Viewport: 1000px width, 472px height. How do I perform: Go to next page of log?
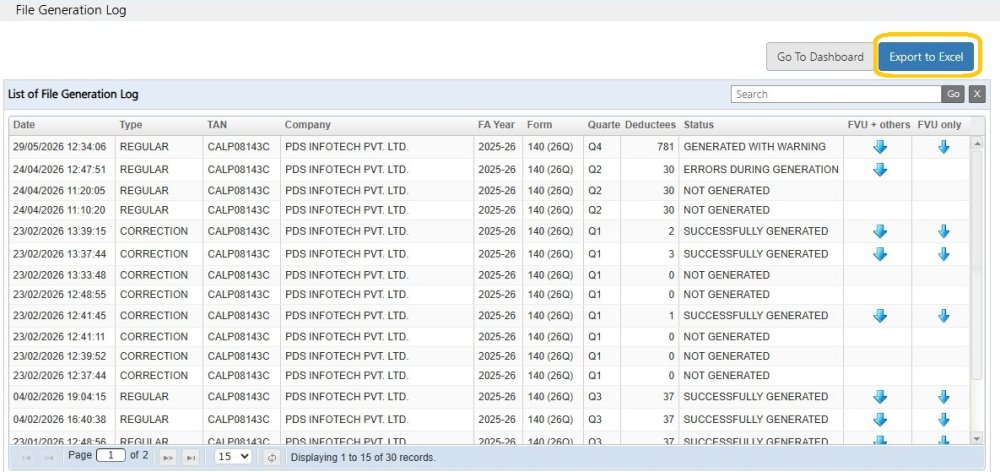pyautogui.click(x=167, y=457)
